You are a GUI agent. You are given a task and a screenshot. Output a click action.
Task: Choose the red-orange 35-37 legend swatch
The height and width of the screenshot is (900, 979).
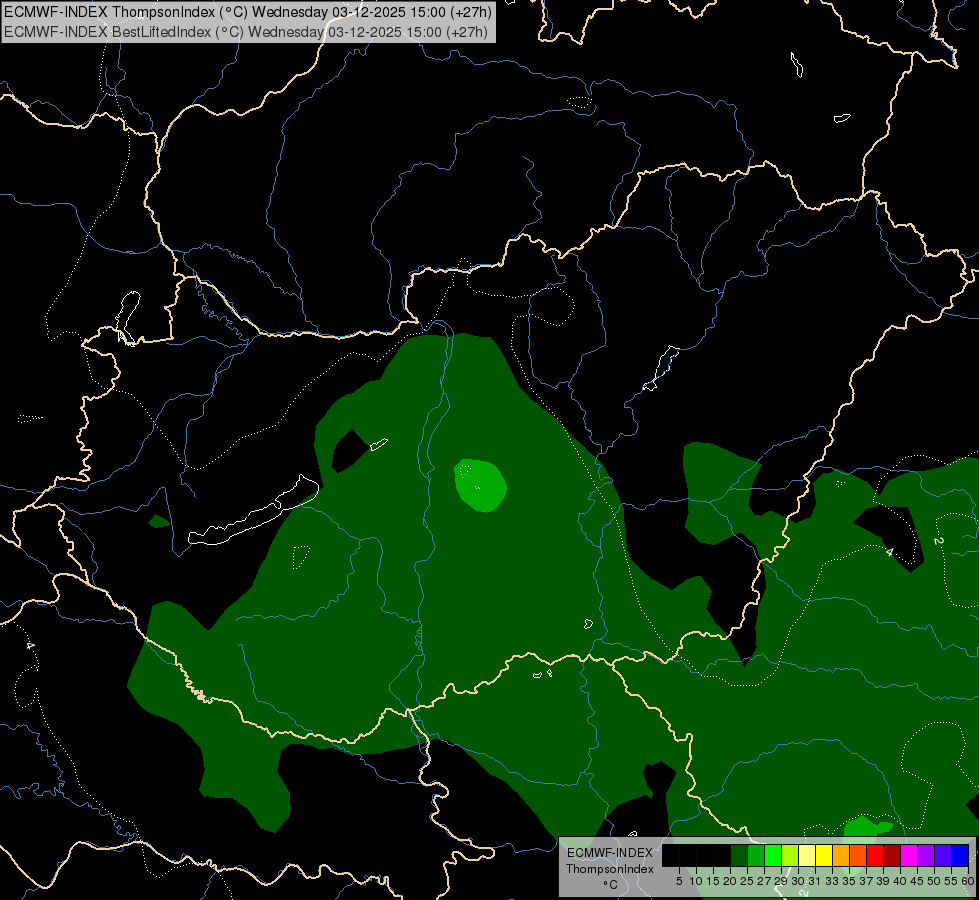point(858,855)
